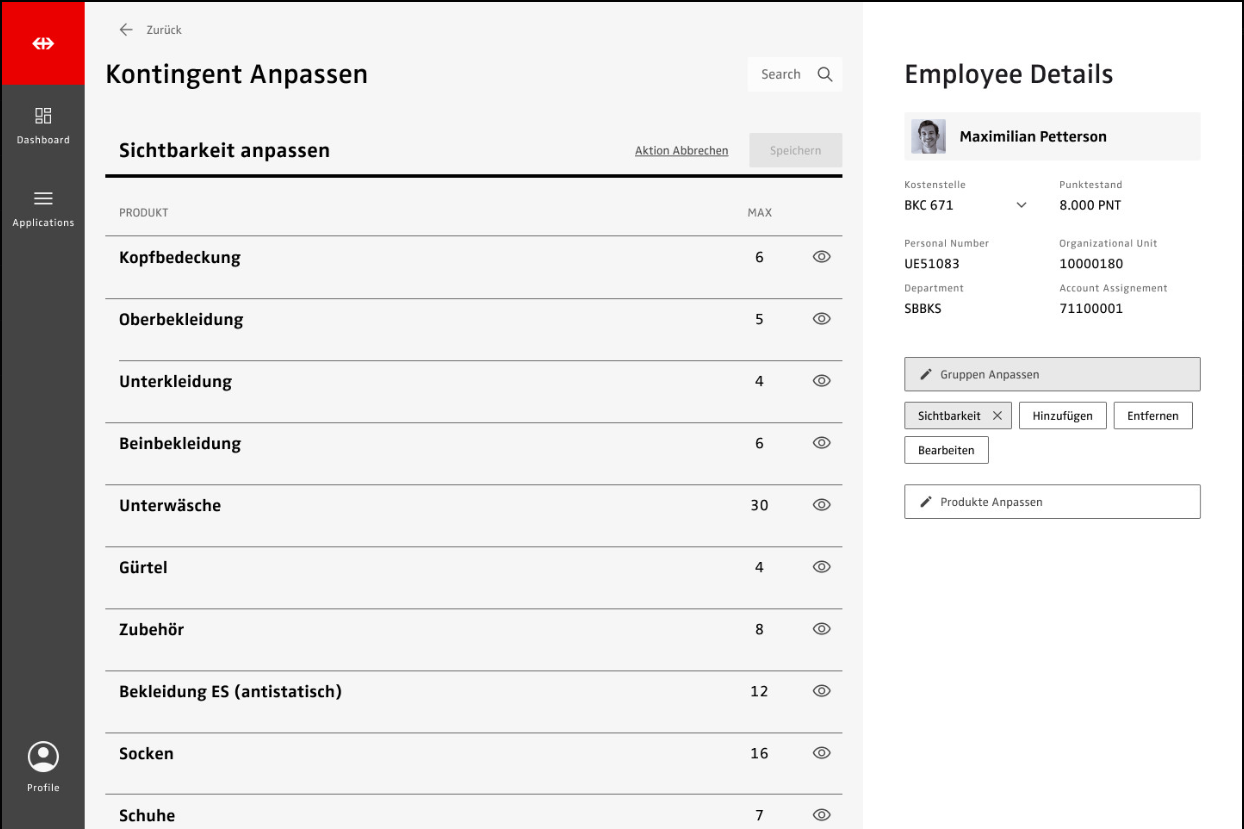Click the Bearbeiten button
Image resolution: width=1244 pixels, height=829 pixels.
click(946, 450)
